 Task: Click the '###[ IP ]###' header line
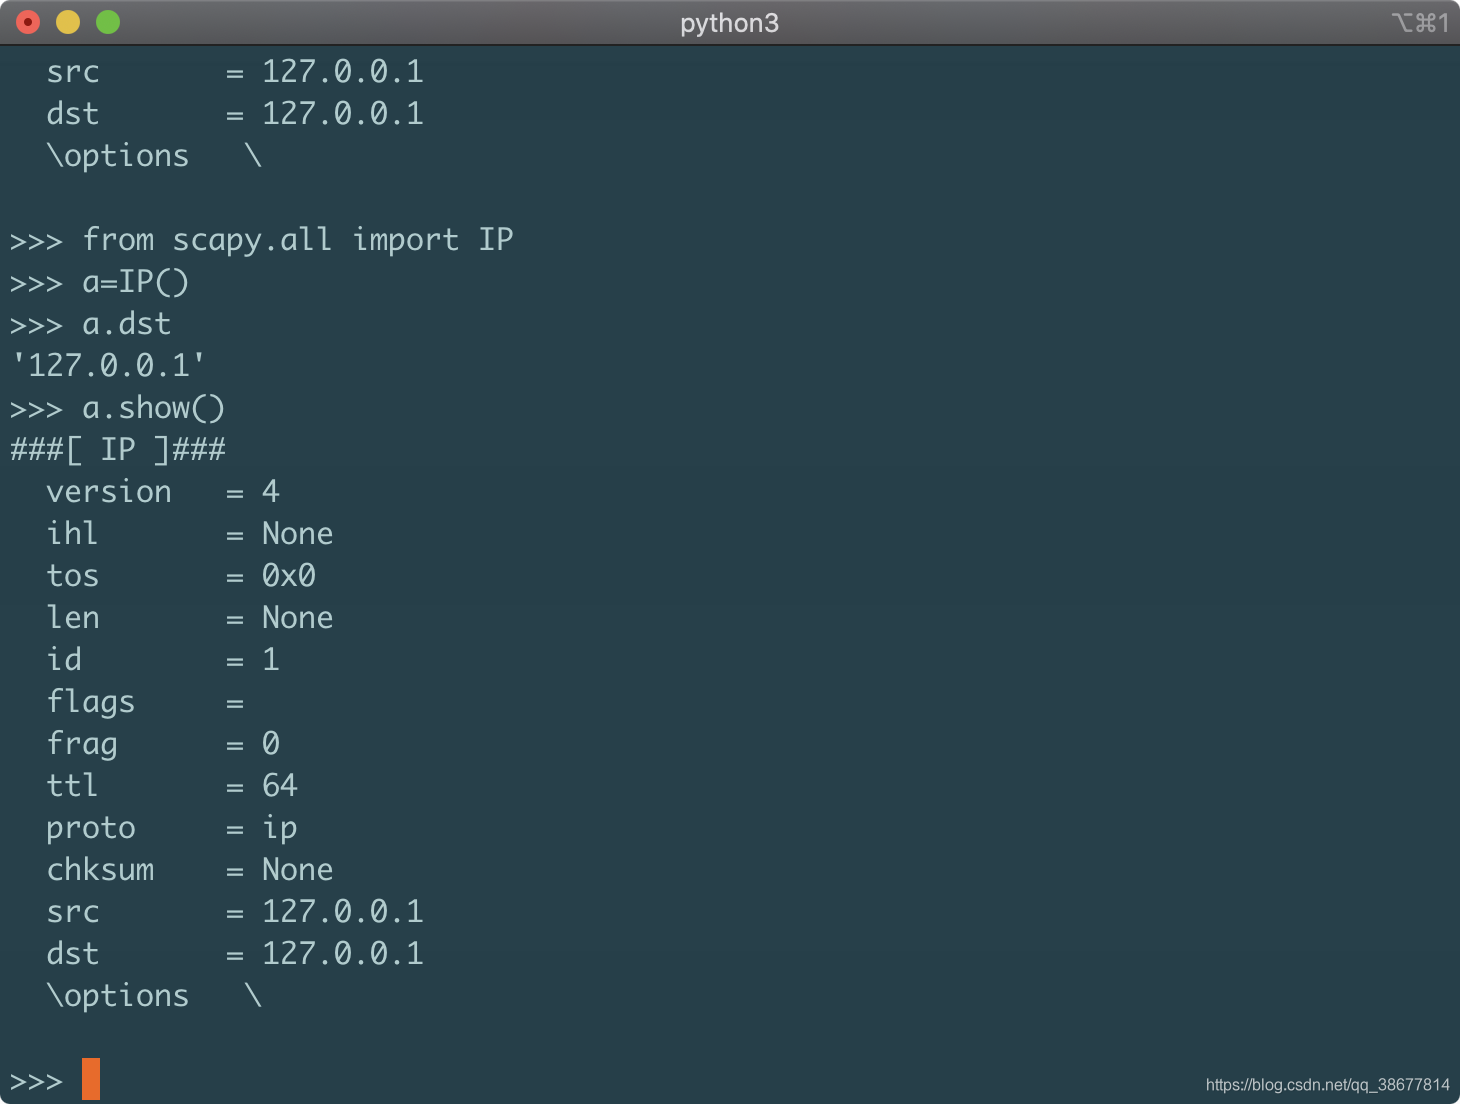(x=118, y=450)
